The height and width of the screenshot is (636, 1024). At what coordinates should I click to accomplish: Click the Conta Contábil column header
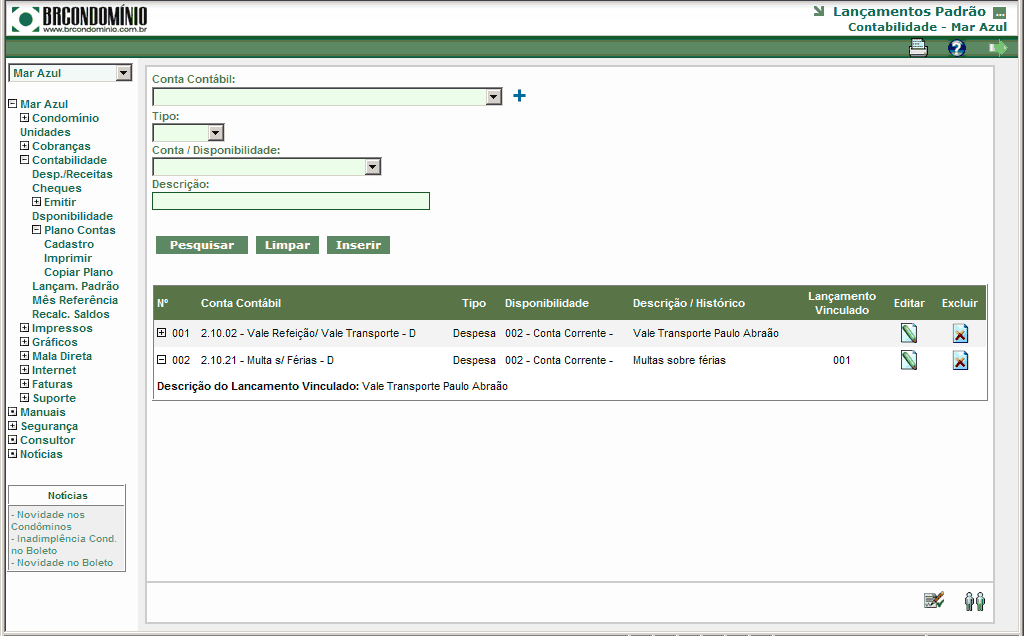(241, 303)
